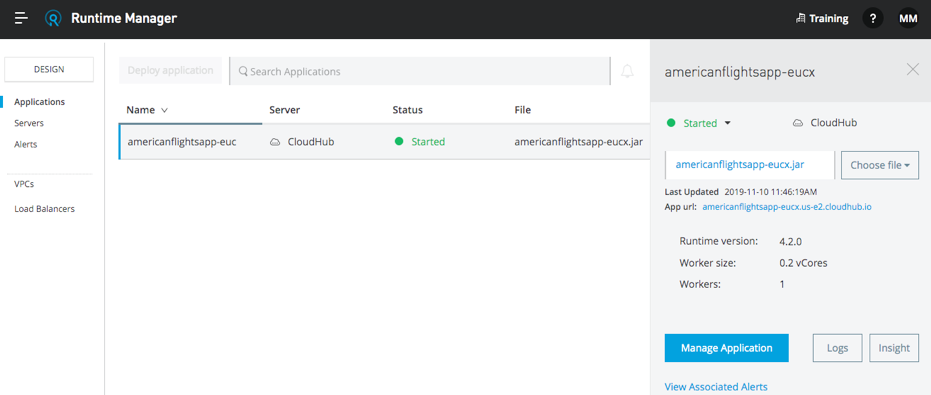Click the Training business group icon
This screenshot has height=395, width=931.
coord(800,18)
